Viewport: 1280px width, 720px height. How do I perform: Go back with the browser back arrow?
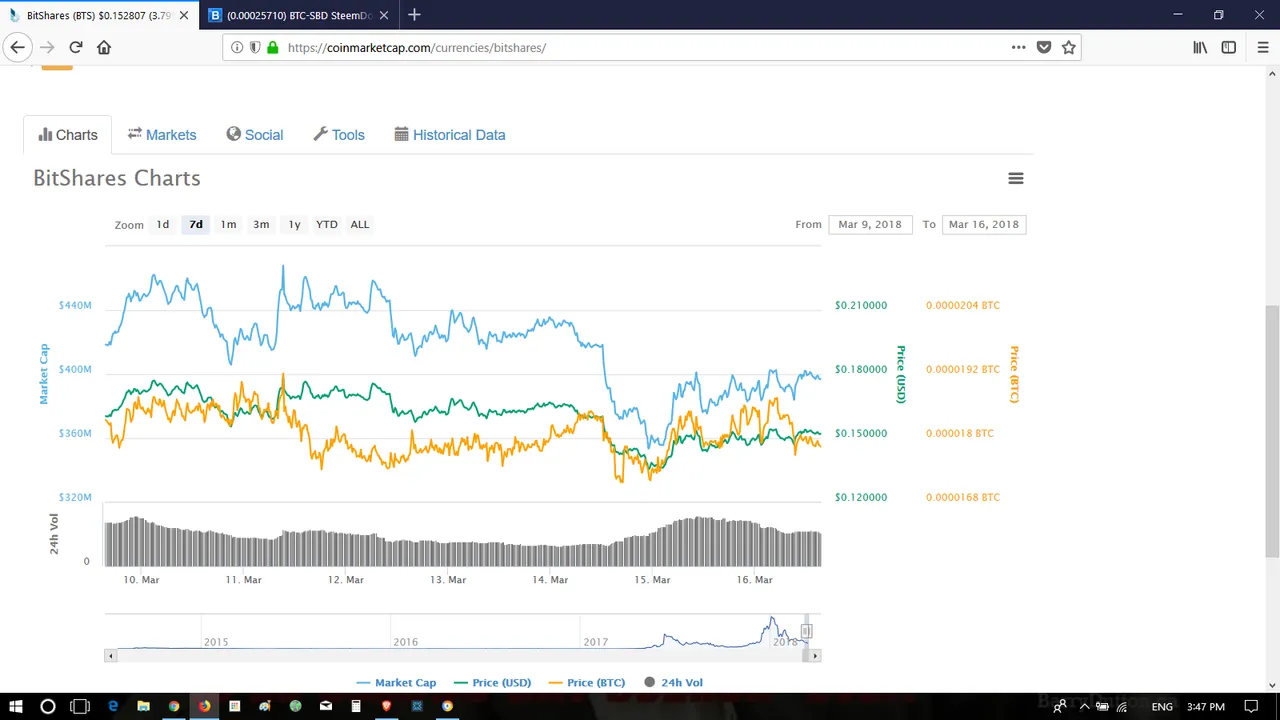(17, 47)
